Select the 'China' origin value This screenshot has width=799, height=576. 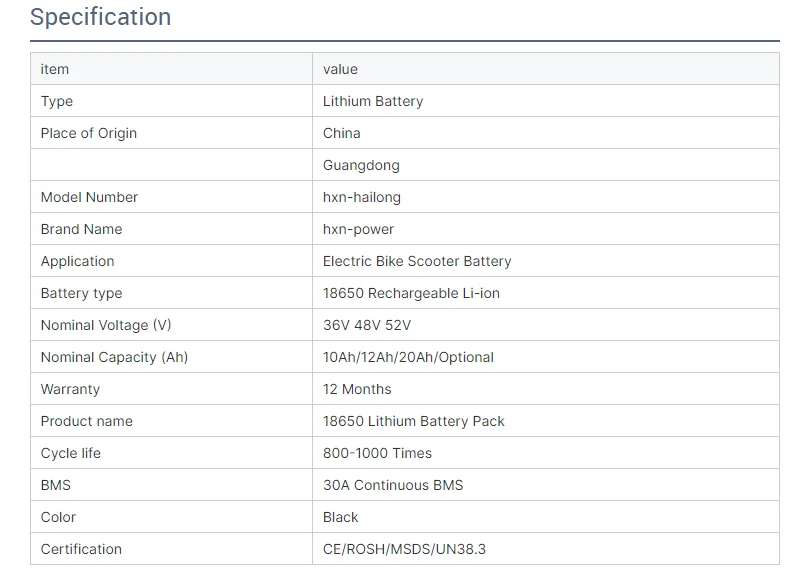(341, 133)
